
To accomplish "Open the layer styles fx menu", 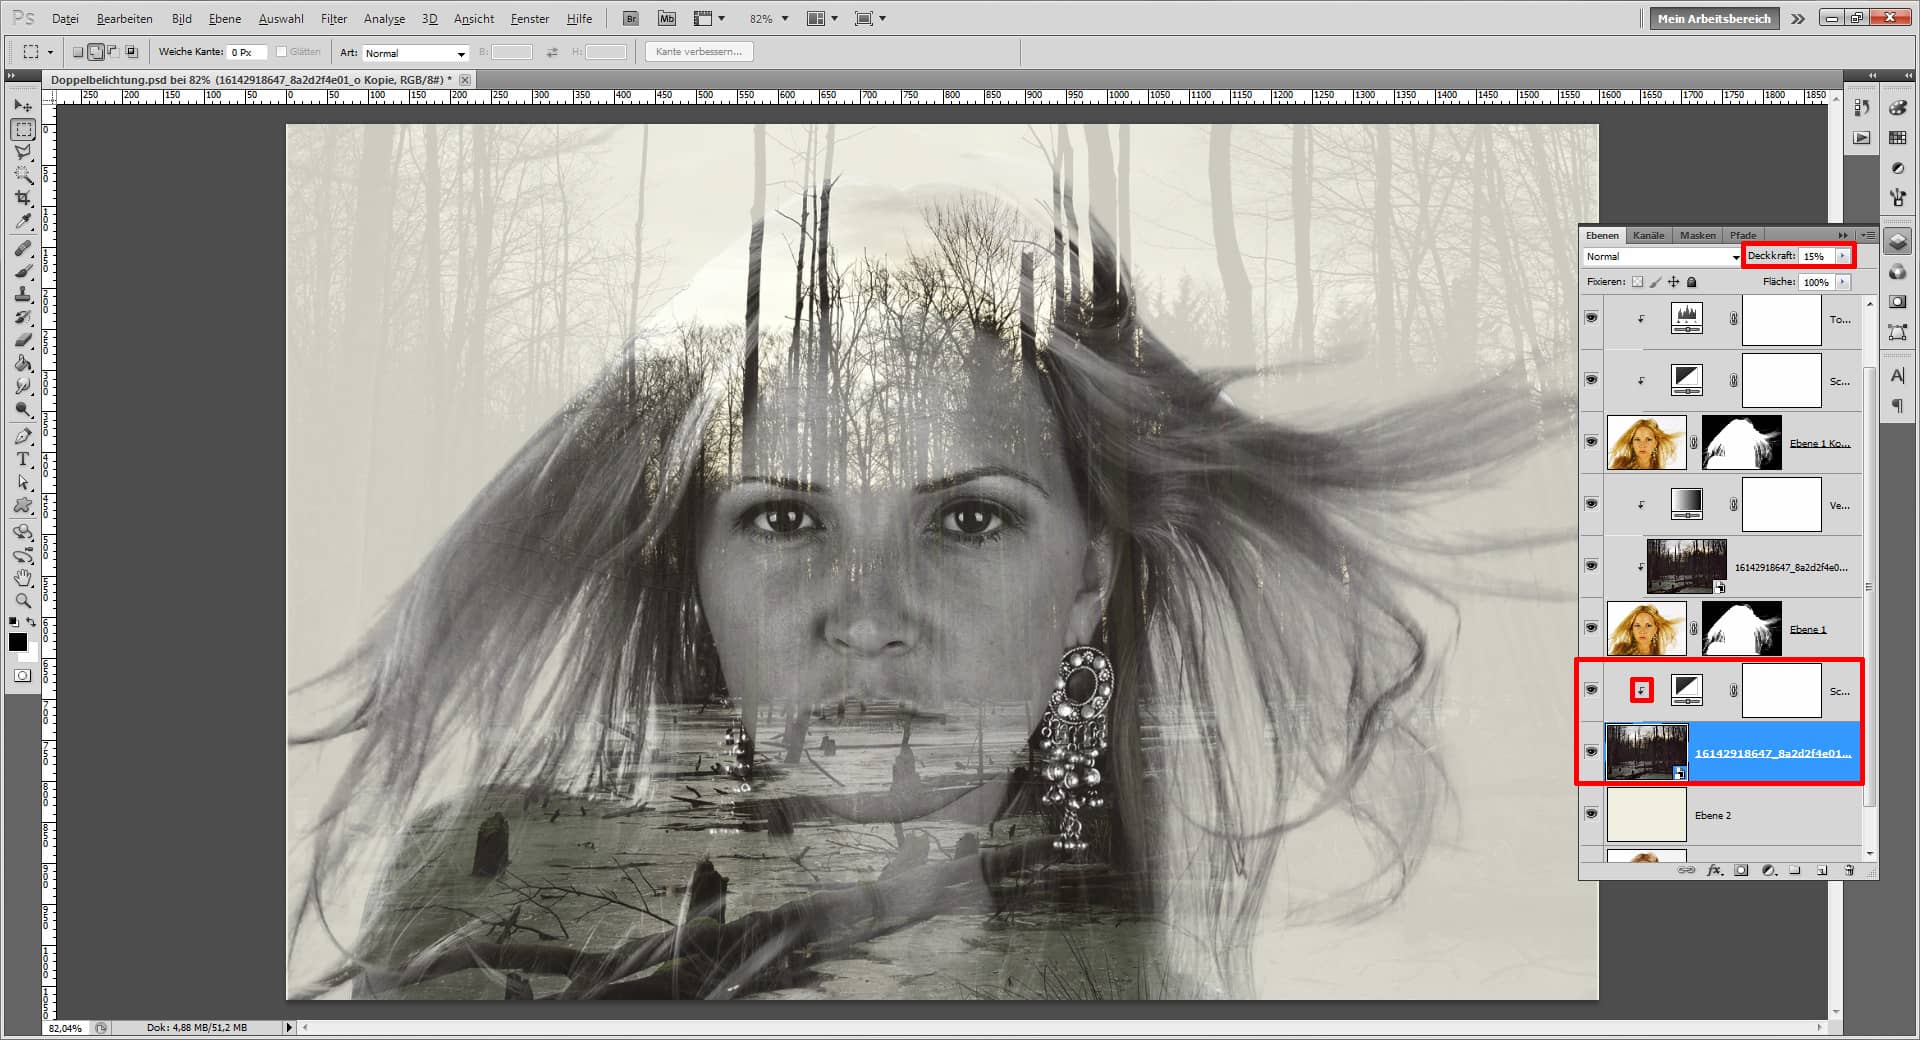I will [x=1714, y=871].
